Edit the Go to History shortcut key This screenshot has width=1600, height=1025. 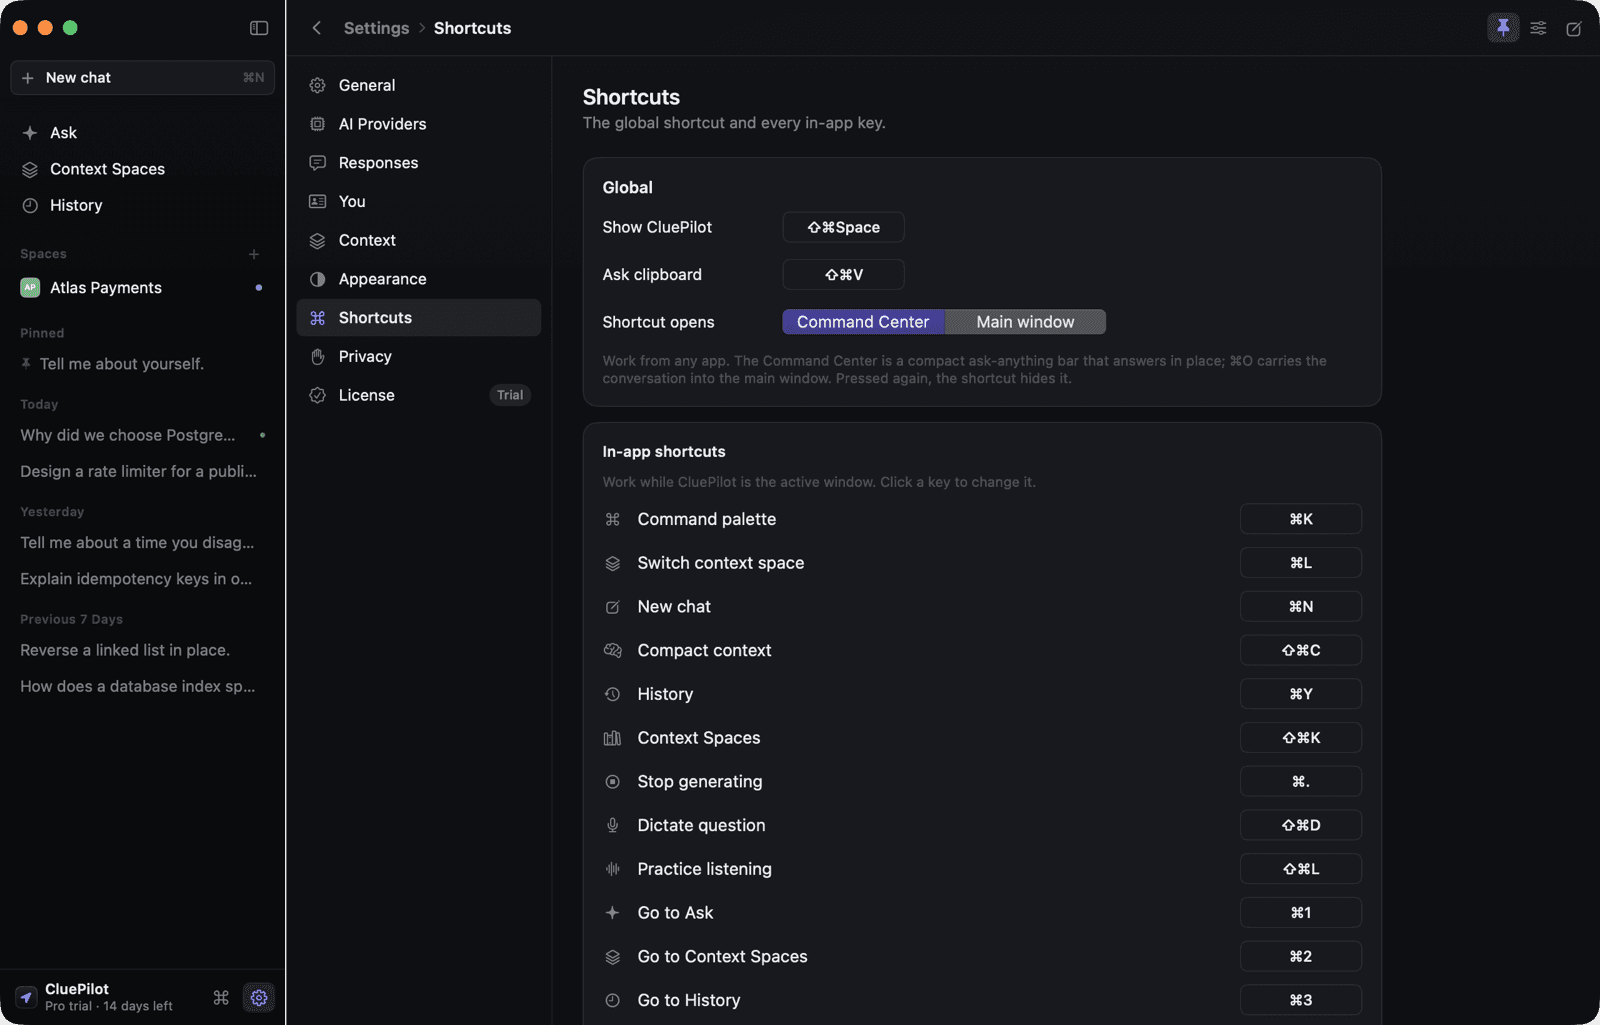coord(1300,1000)
